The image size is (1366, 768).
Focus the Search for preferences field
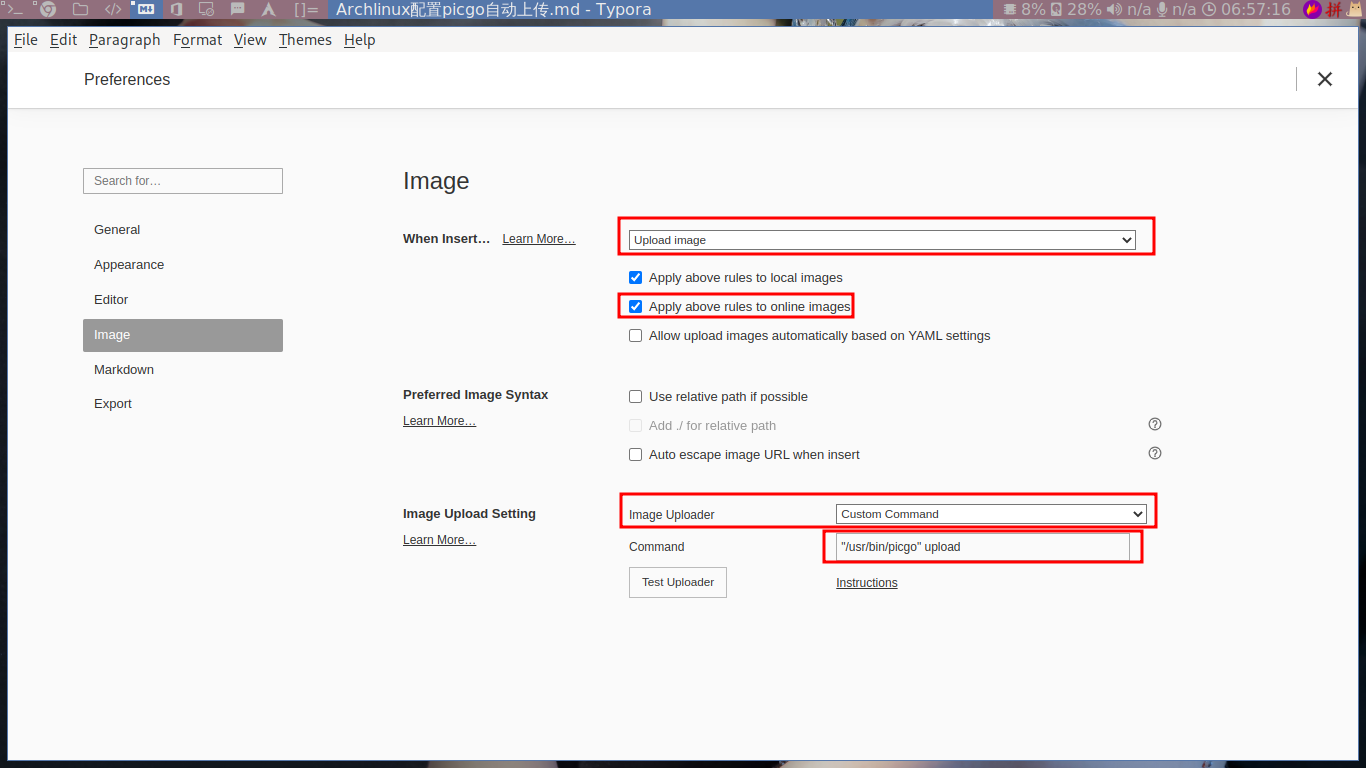pos(183,181)
